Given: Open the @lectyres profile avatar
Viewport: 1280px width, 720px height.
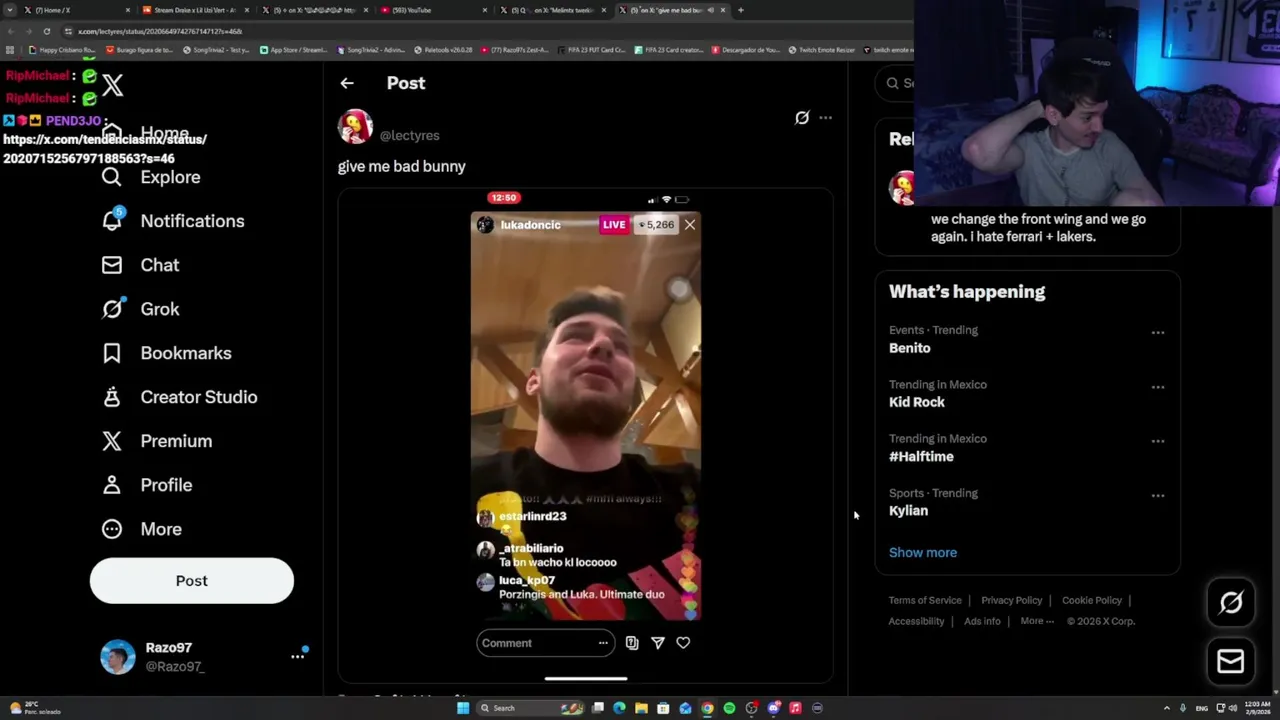Looking at the screenshot, I should point(355,127).
